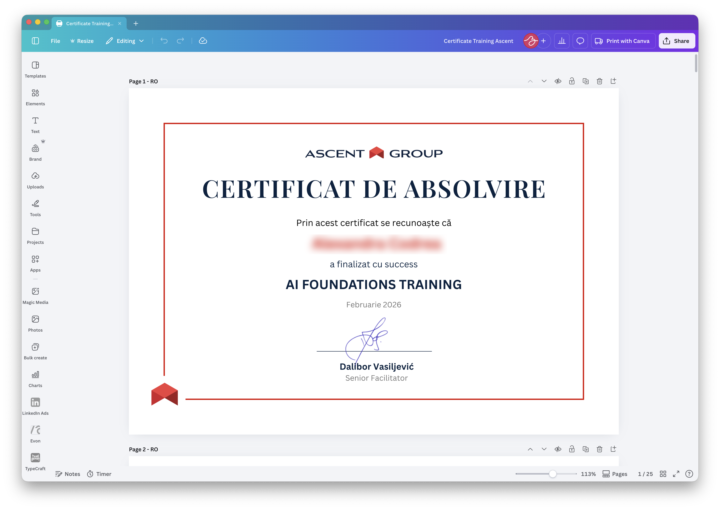Adjust the zoom slider handle
The height and width of the screenshot is (510, 720).
pos(553,474)
